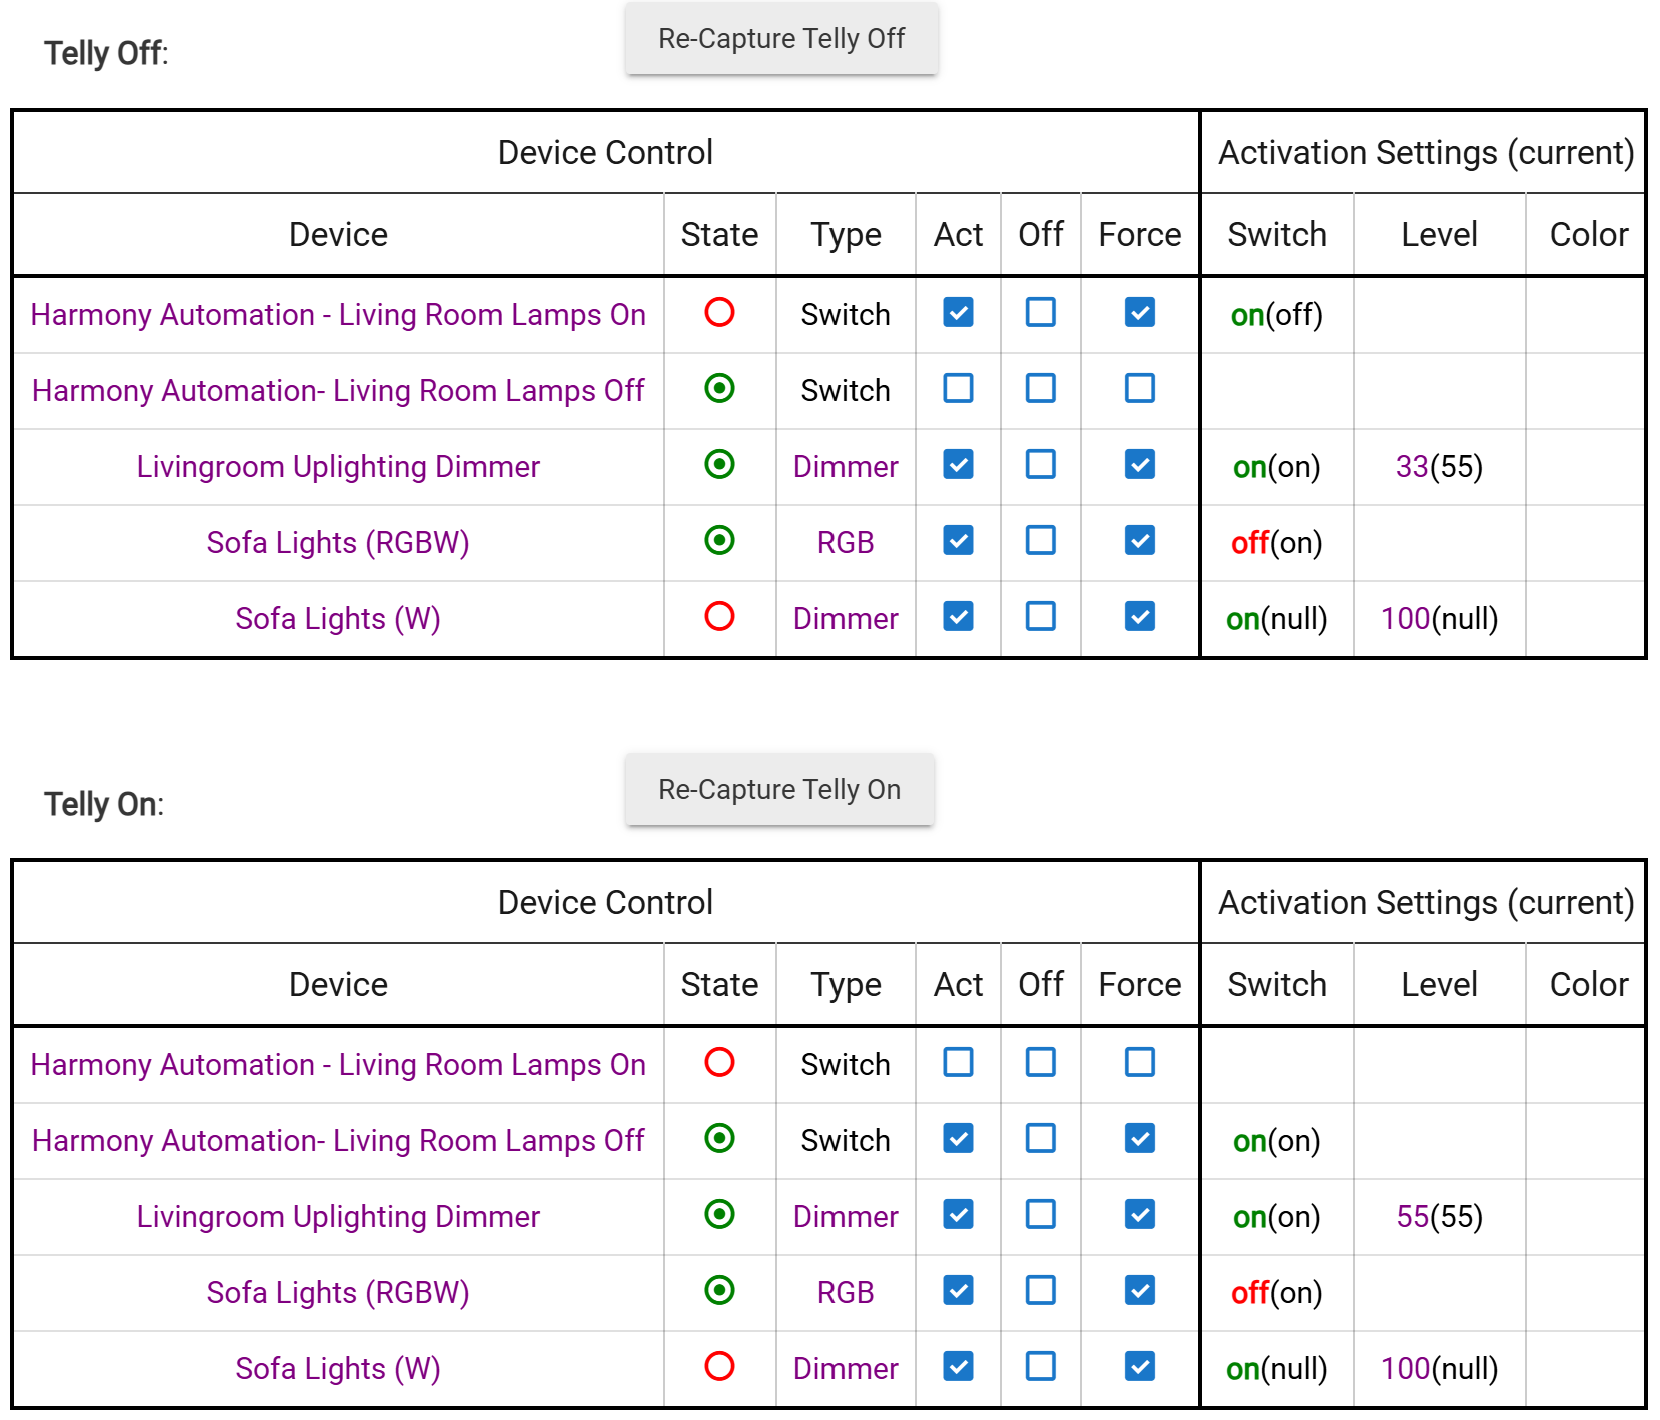Click red state circle for Sofa Lights (W) in Telly On
Image resolution: width=1660 pixels, height=1420 pixels.
[719, 1367]
